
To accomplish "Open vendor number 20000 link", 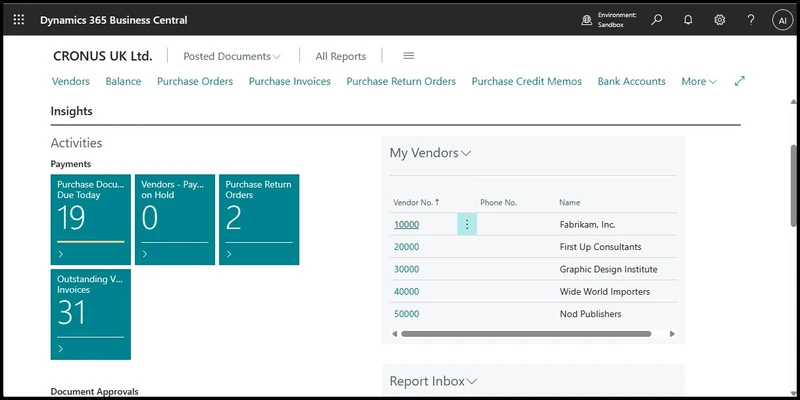I will pos(407,247).
